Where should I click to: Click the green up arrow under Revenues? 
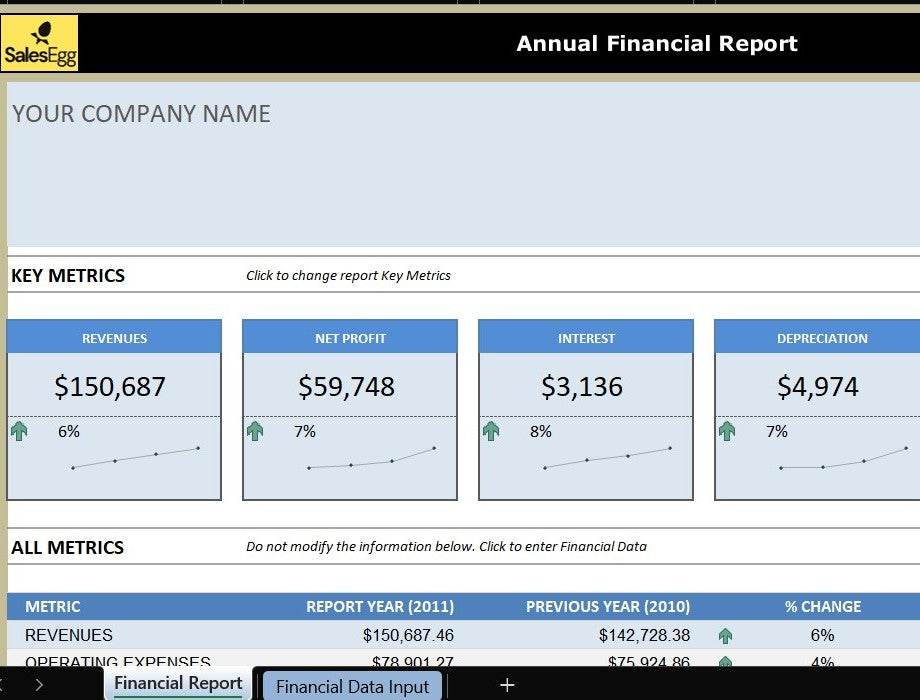pyautogui.click(x=19, y=431)
